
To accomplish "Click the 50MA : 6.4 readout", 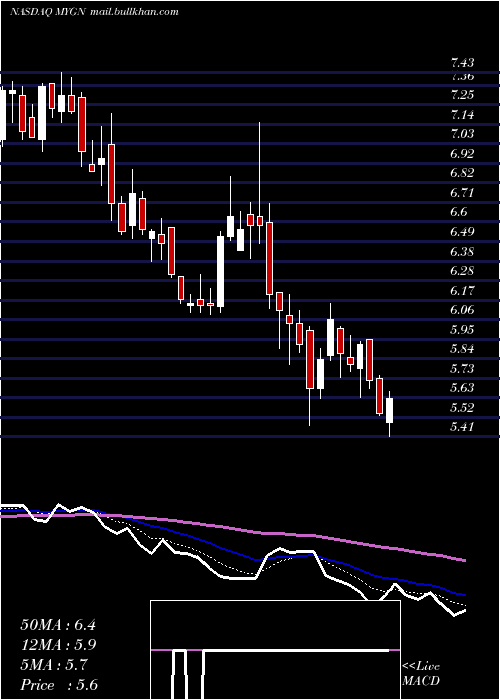I will tap(58, 625).
